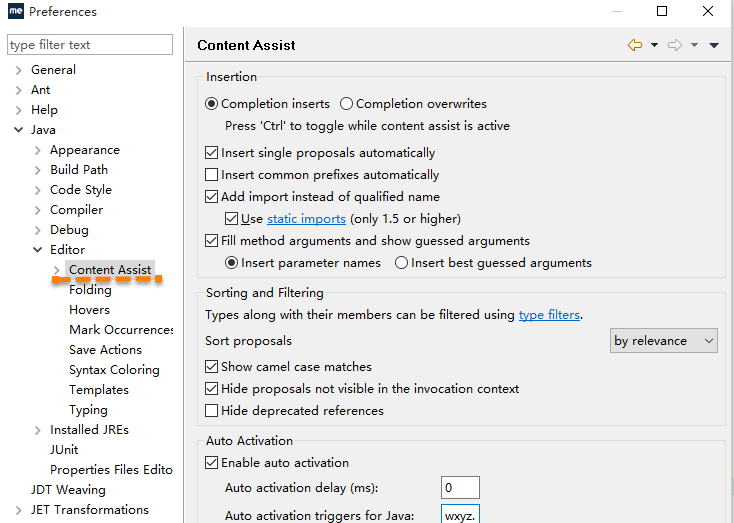Open the static imports link
The width and height of the screenshot is (734, 523).
307,219
